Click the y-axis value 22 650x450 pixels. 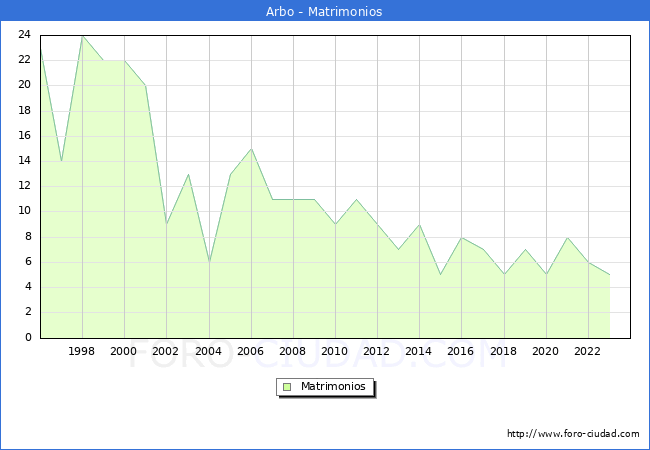25,60
